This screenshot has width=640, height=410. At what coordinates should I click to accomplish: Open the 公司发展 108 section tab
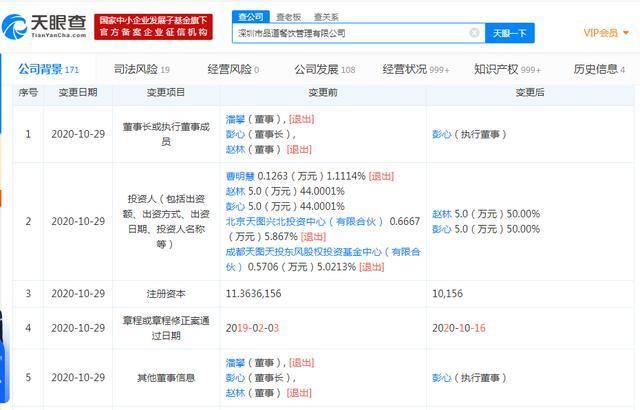pyautogui.click(x=325, y=69)
